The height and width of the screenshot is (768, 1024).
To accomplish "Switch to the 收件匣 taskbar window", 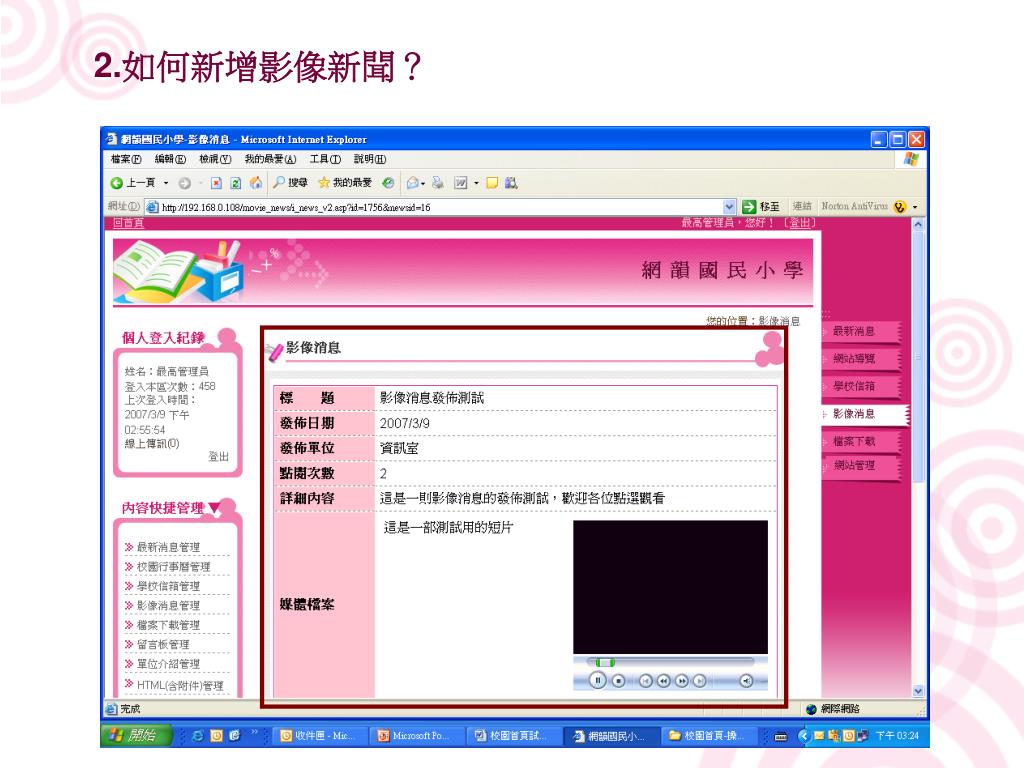I will pyautogui.click(x=319, y=735).
